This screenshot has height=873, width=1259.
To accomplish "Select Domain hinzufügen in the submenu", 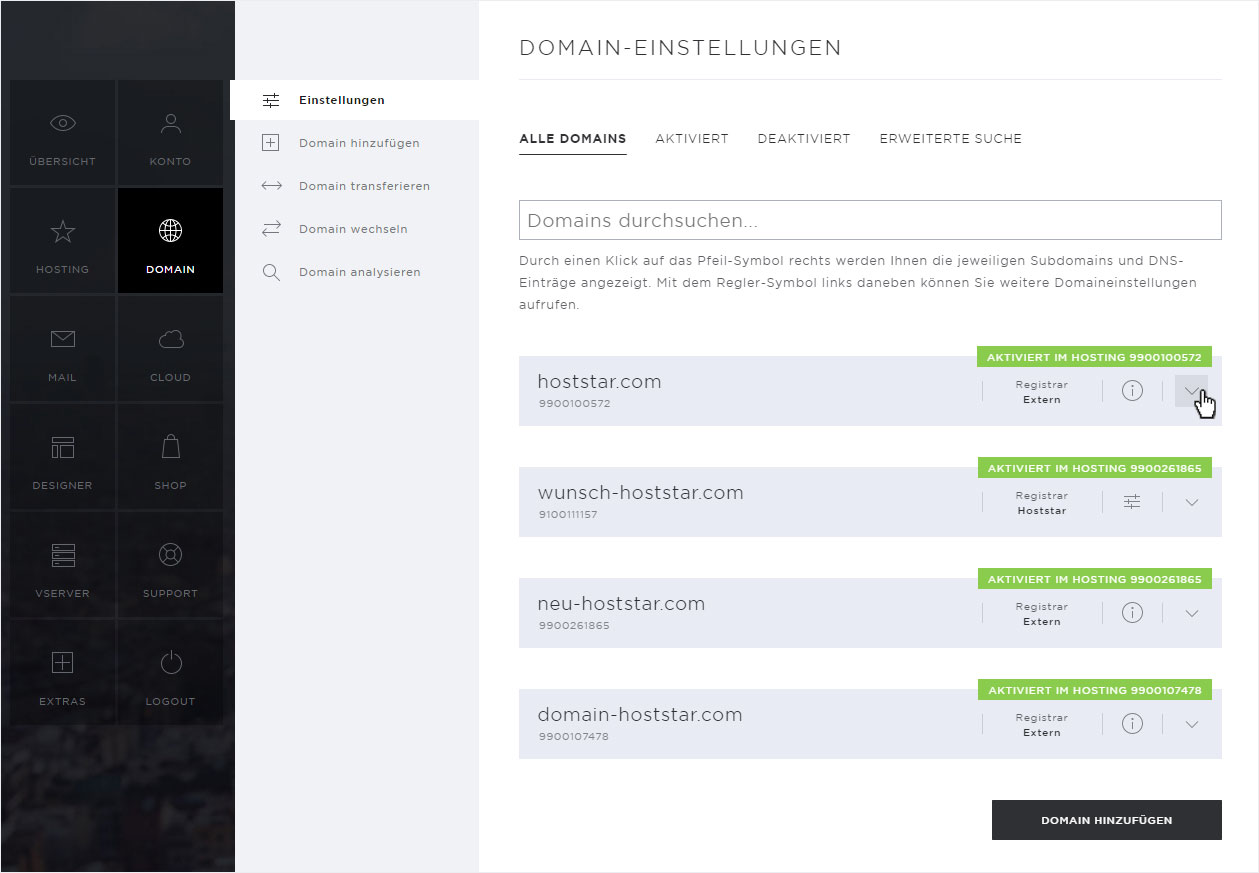I will pyautogui.click(x=359, y=143).
